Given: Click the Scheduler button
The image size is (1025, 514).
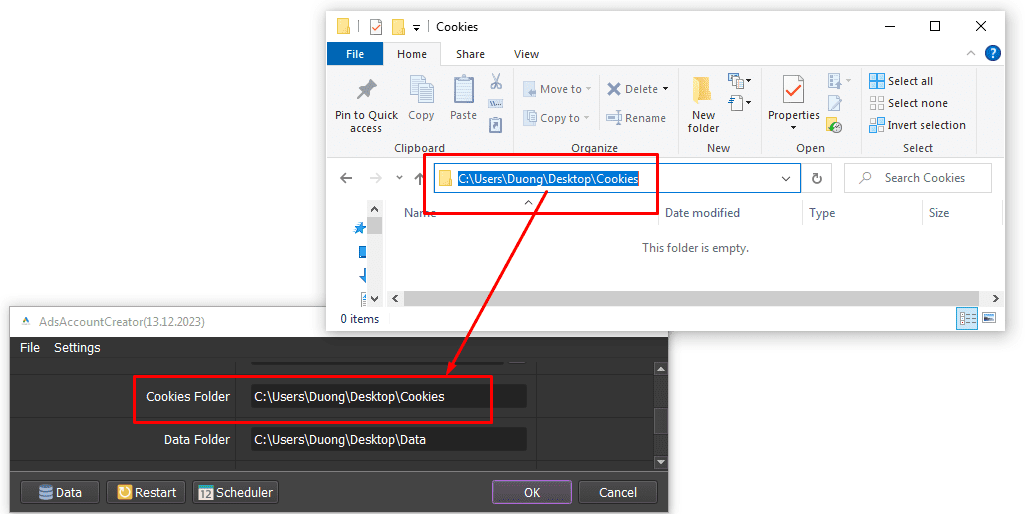Looking at the screenshot, I should pos(236,492).
